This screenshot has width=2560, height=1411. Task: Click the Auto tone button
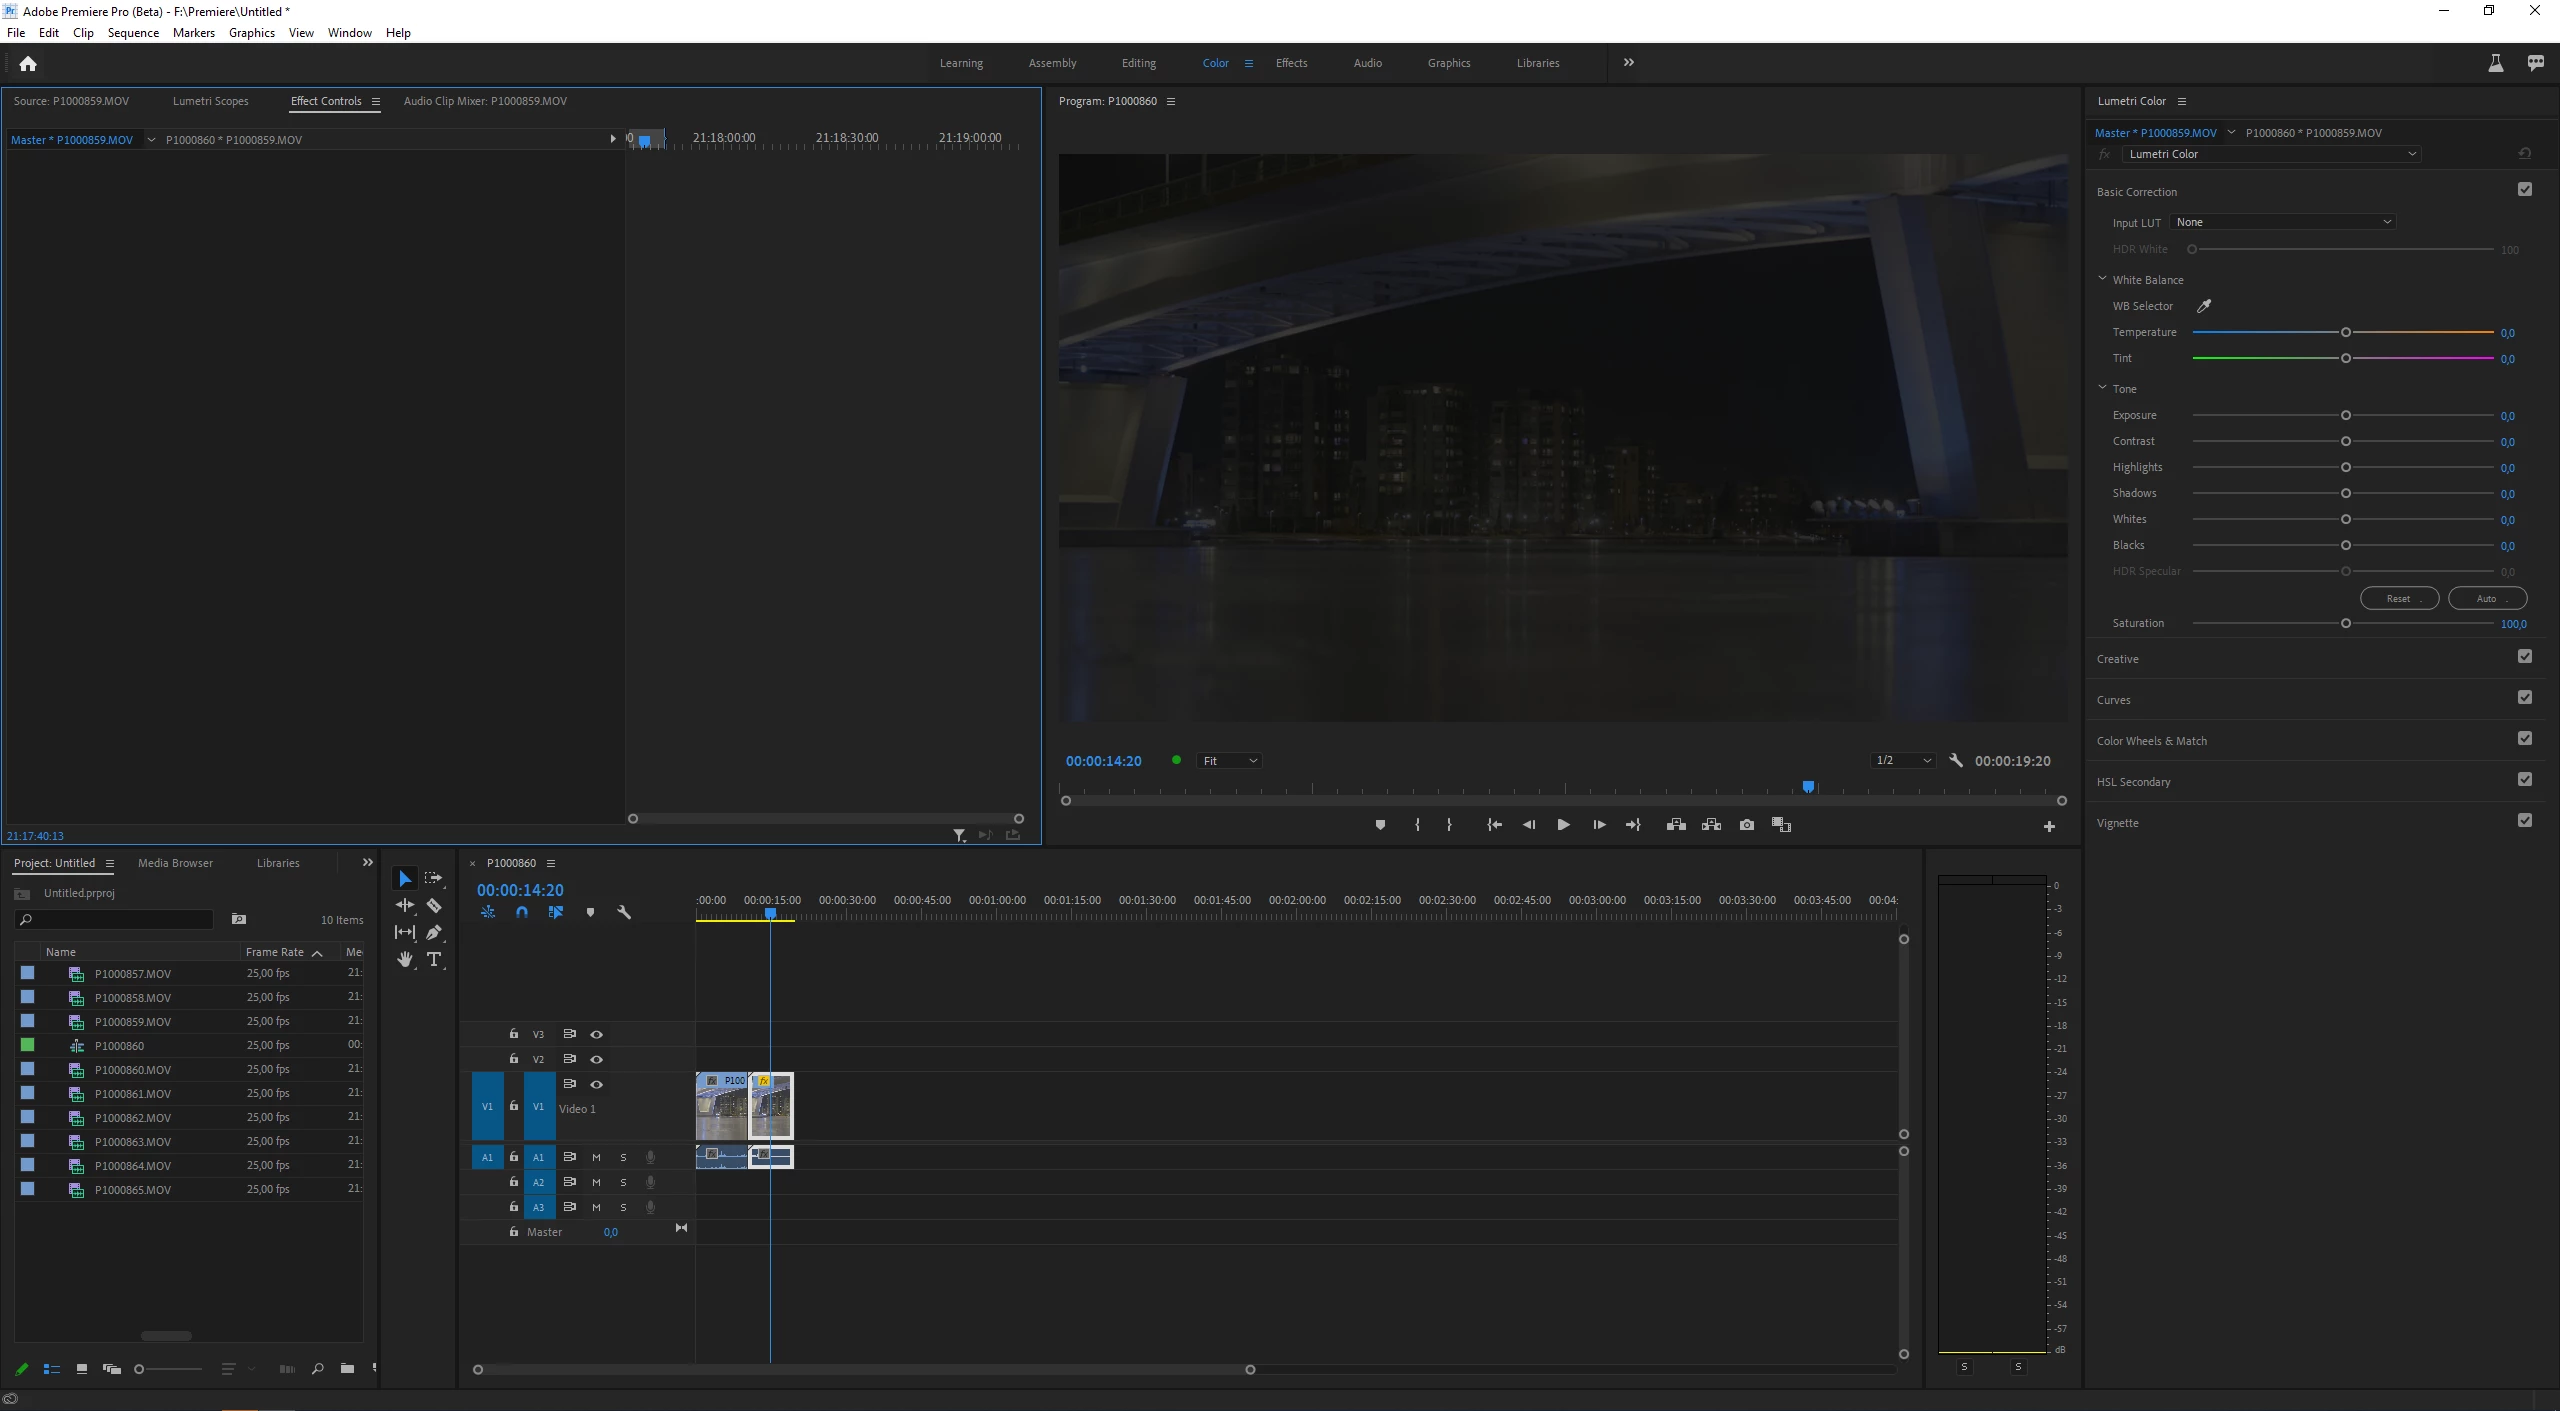pos(2486,599)
